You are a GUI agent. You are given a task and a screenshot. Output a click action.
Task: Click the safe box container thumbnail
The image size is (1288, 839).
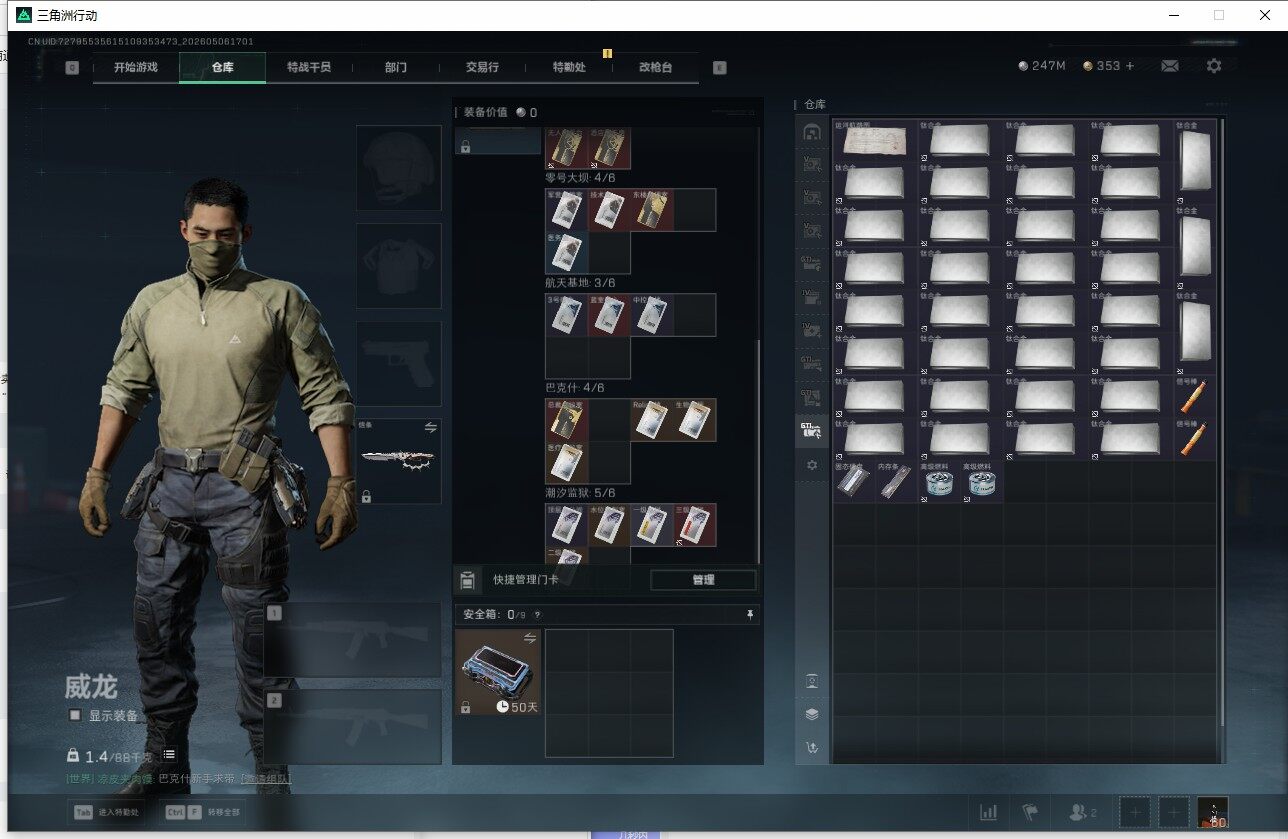tap(498, 672)
